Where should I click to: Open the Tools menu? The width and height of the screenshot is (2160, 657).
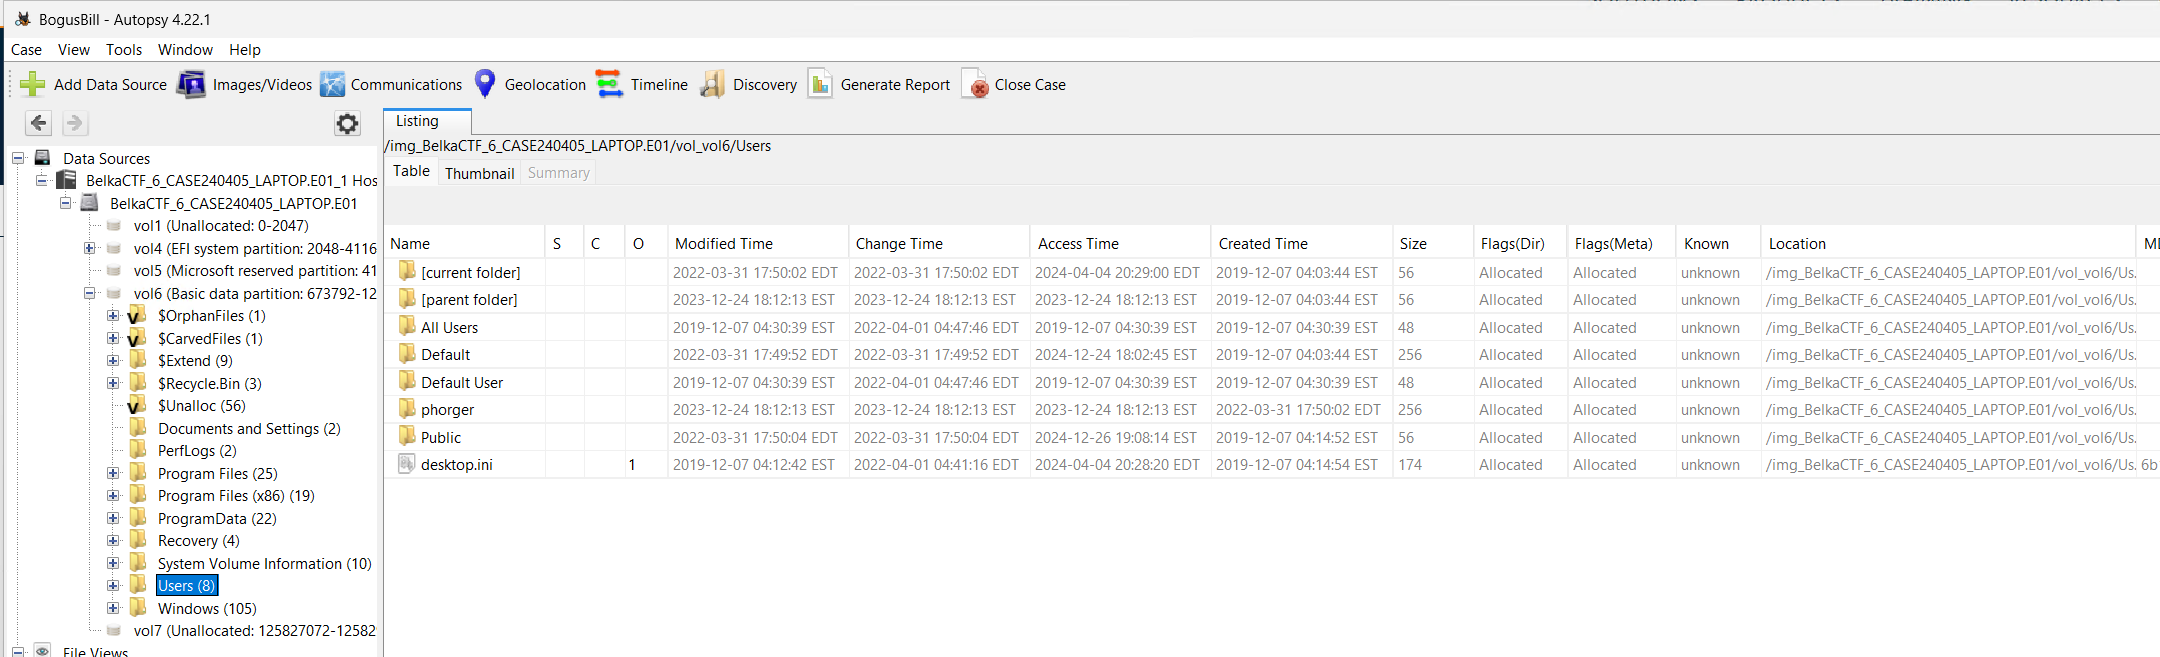[x=124, y=50]
